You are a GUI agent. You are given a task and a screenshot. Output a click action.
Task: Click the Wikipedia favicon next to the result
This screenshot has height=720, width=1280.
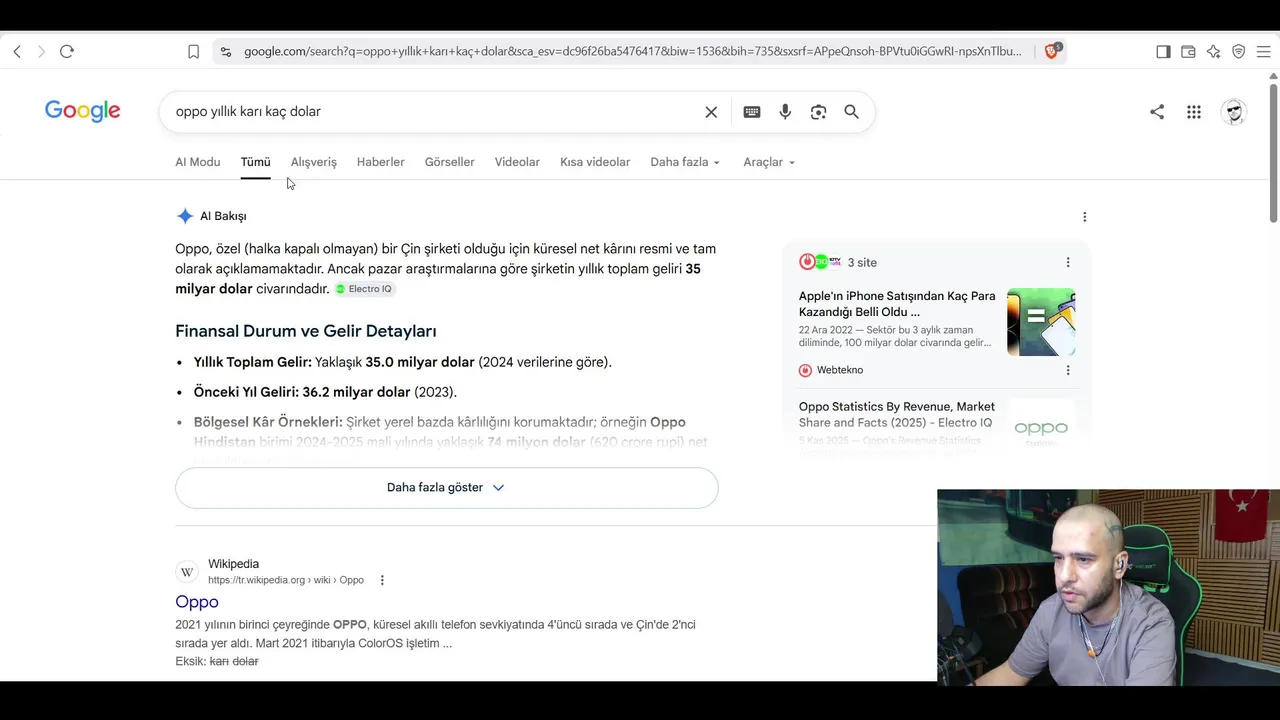tap(187, 572)
